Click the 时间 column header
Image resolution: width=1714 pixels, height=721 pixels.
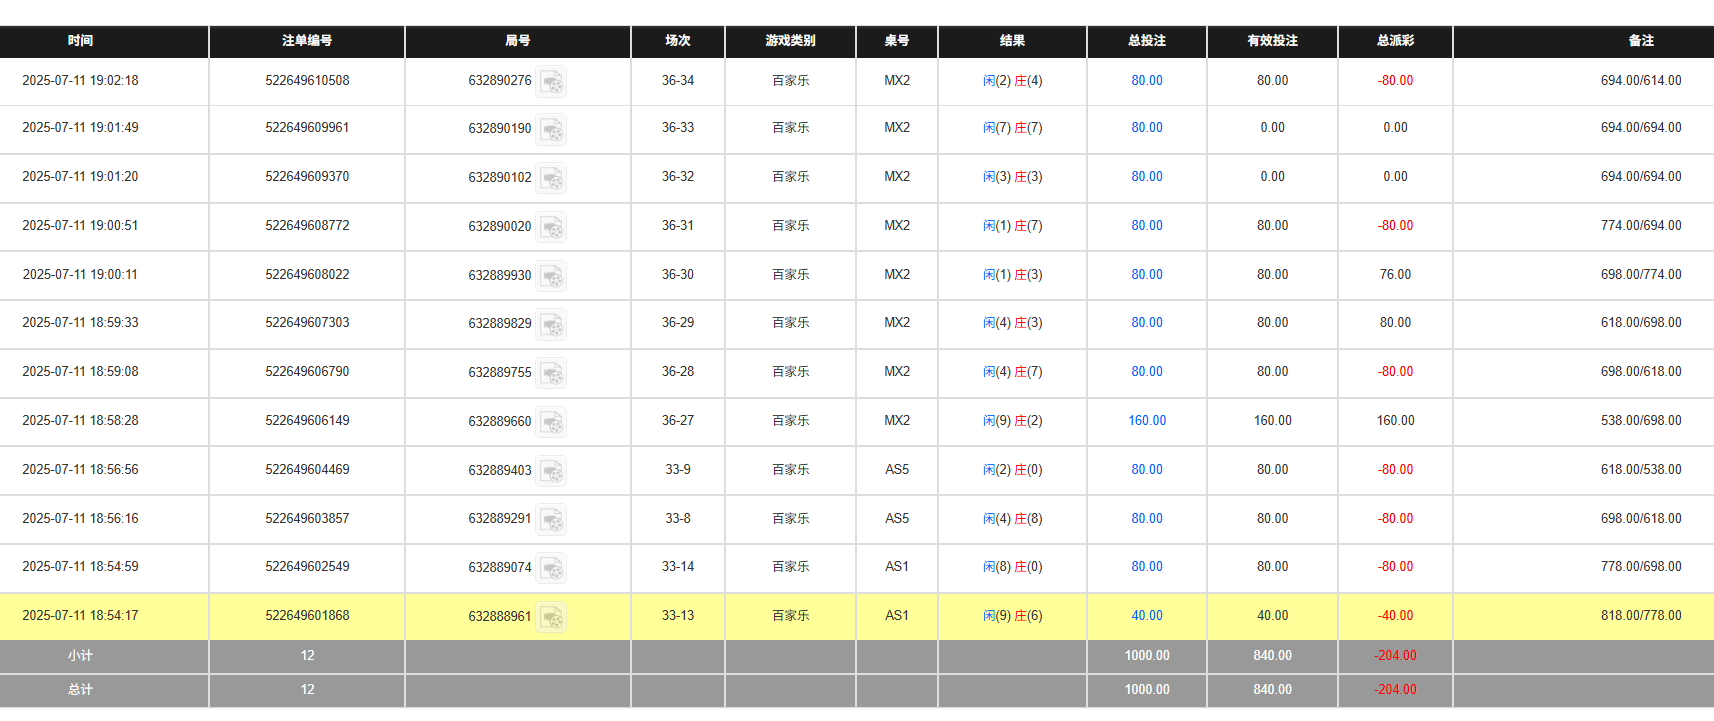(x=80, y=41)
